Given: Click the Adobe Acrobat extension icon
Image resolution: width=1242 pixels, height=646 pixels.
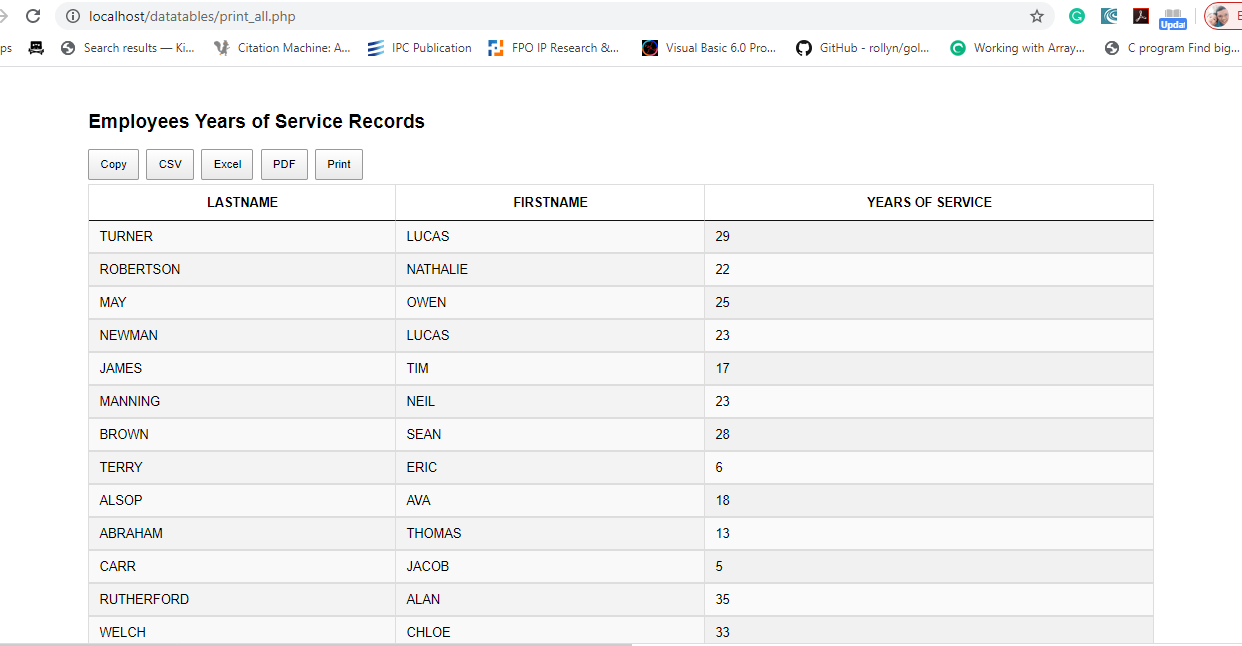Looking at the screenshot, I should point(1141,16).
